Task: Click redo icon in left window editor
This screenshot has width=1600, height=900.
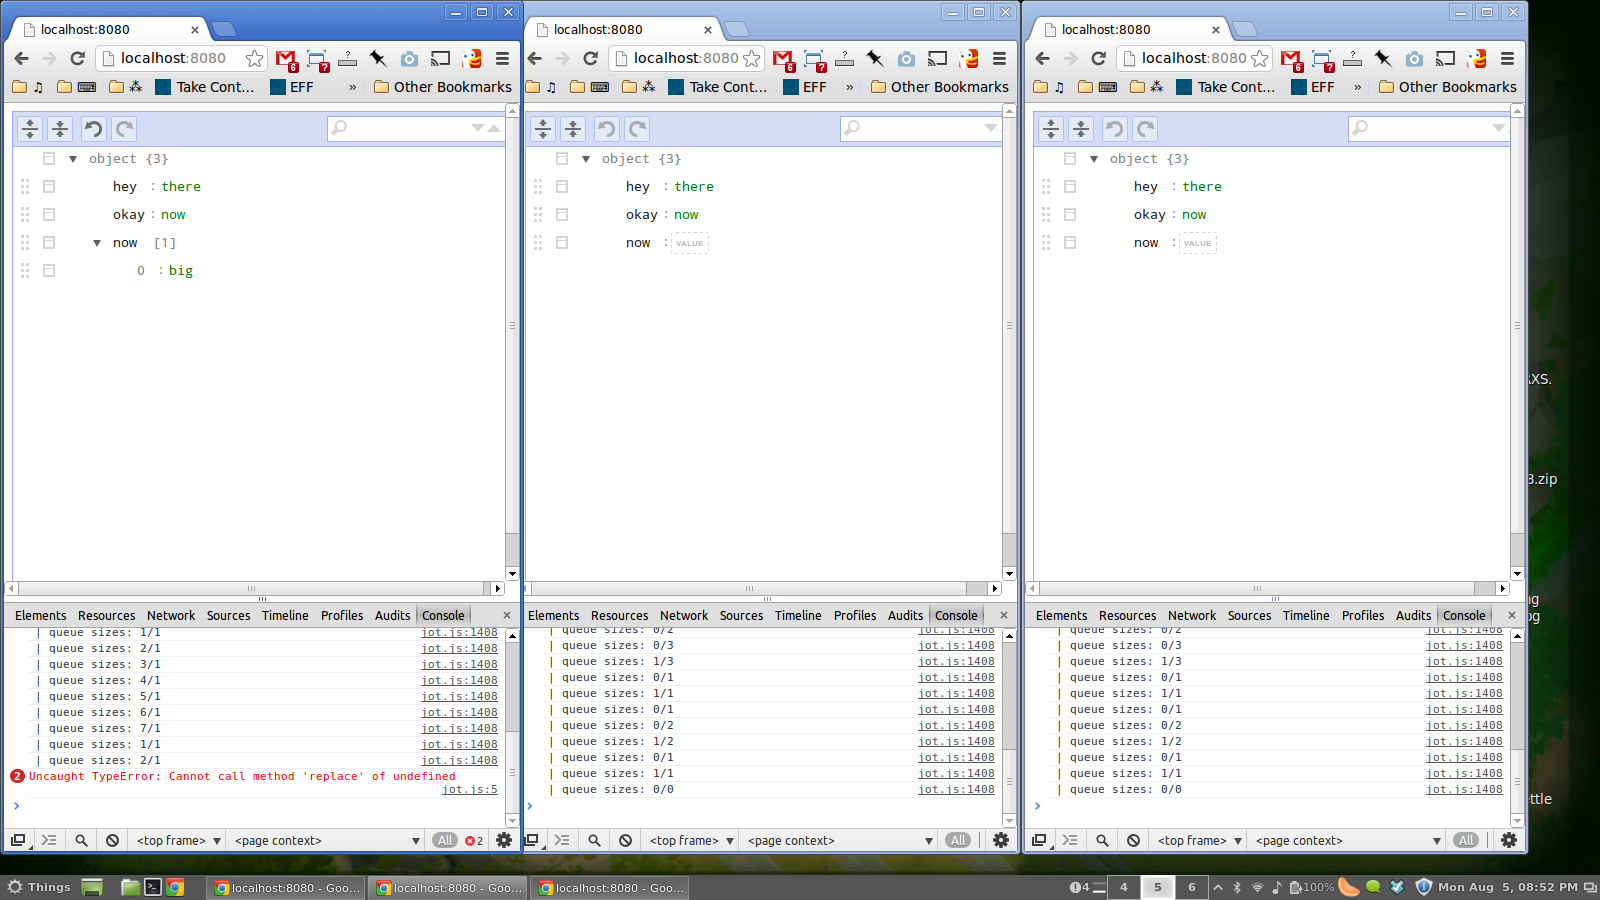Action: (x=124, y=128)
